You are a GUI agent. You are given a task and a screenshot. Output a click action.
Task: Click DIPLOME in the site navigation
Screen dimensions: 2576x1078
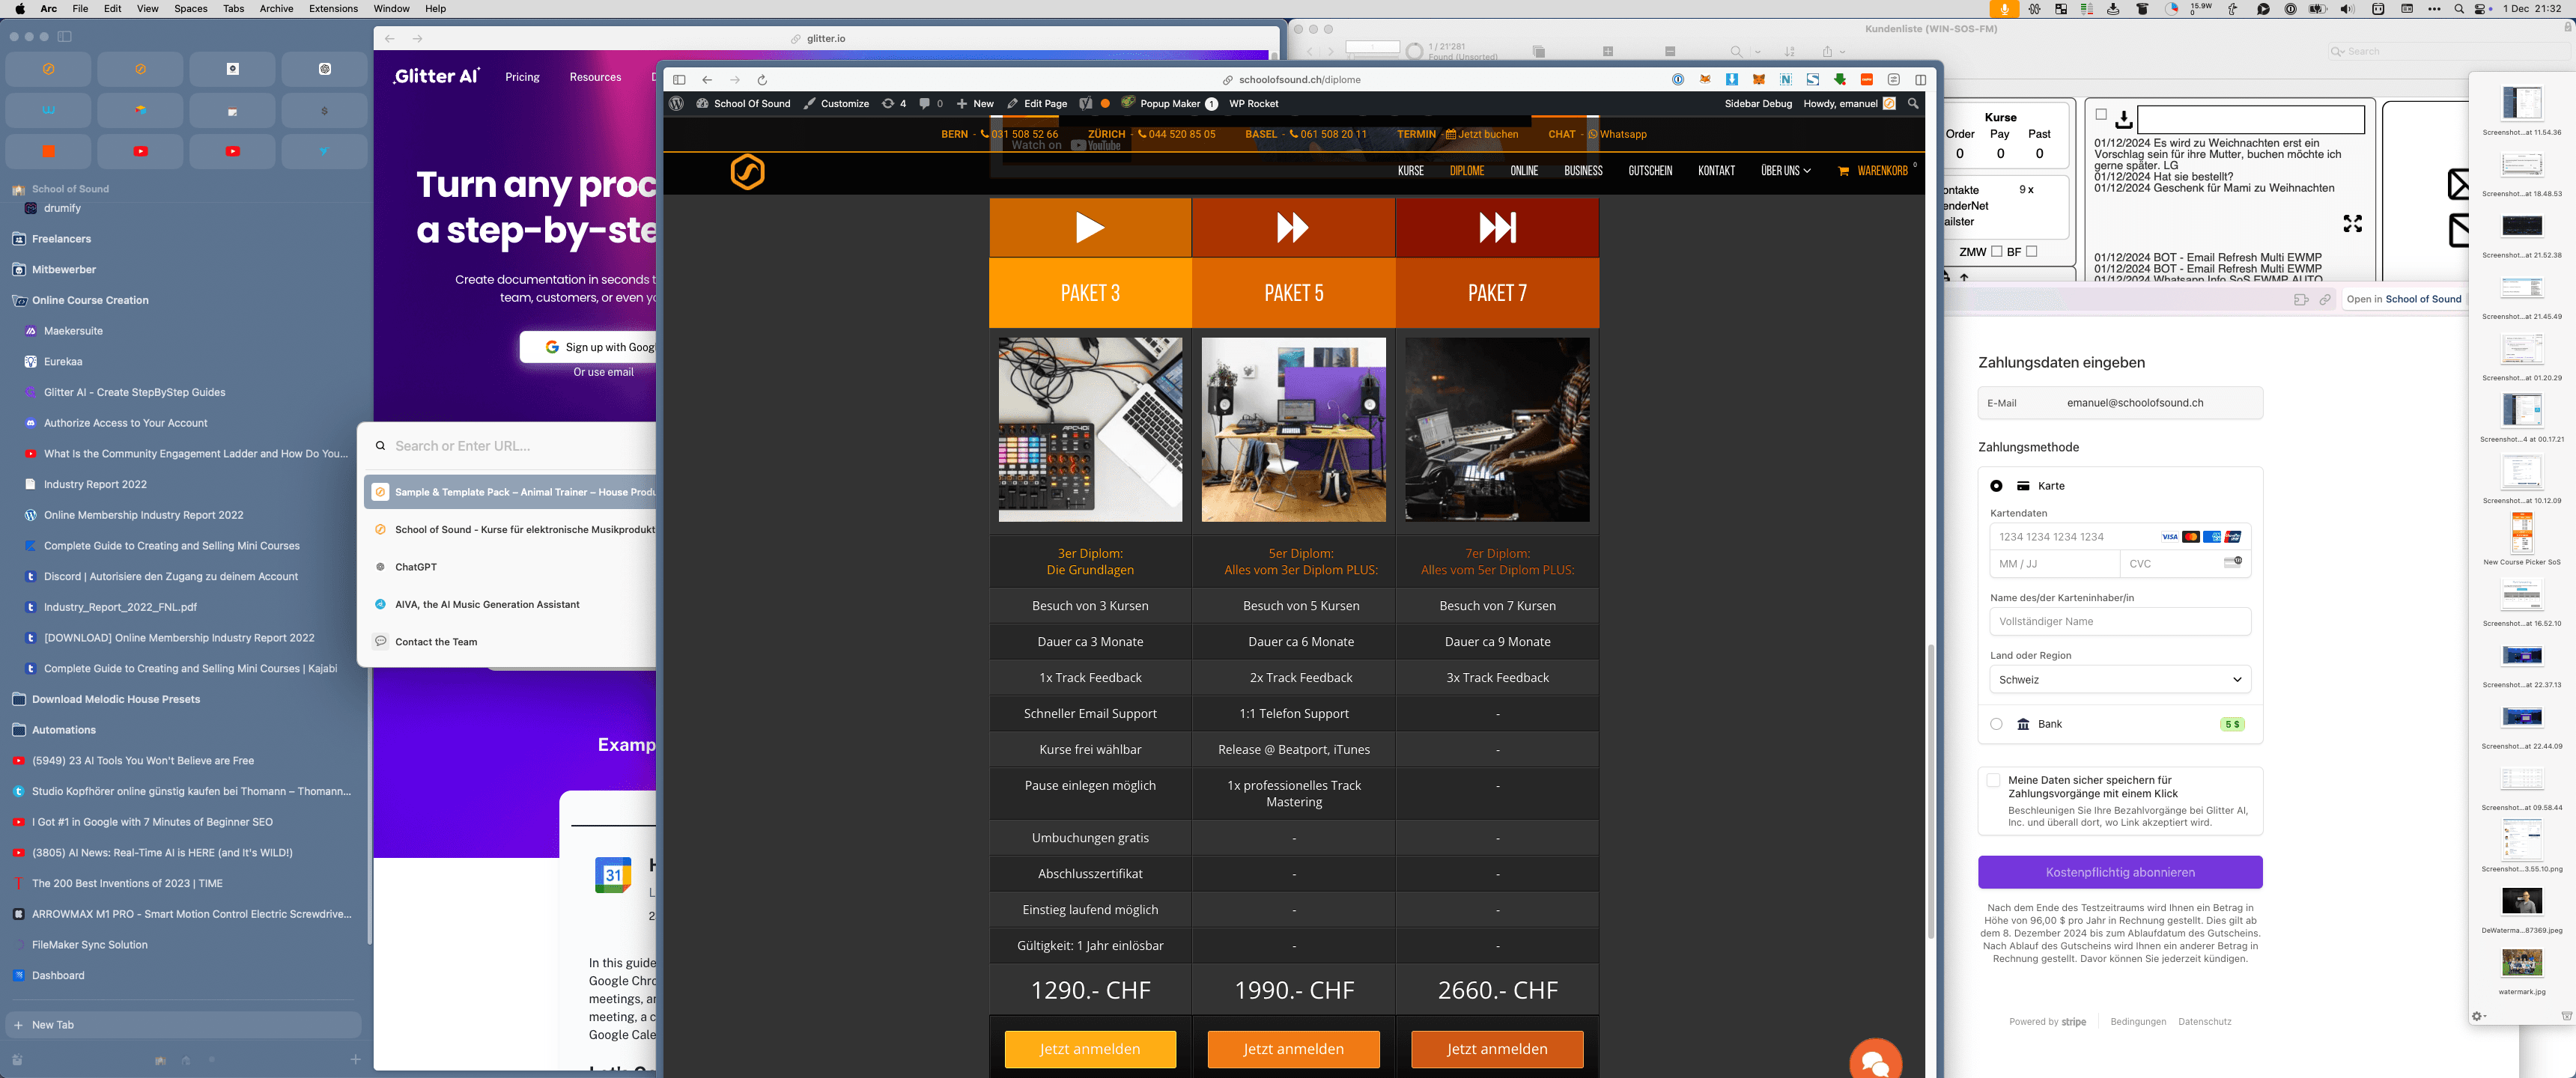1467,171
